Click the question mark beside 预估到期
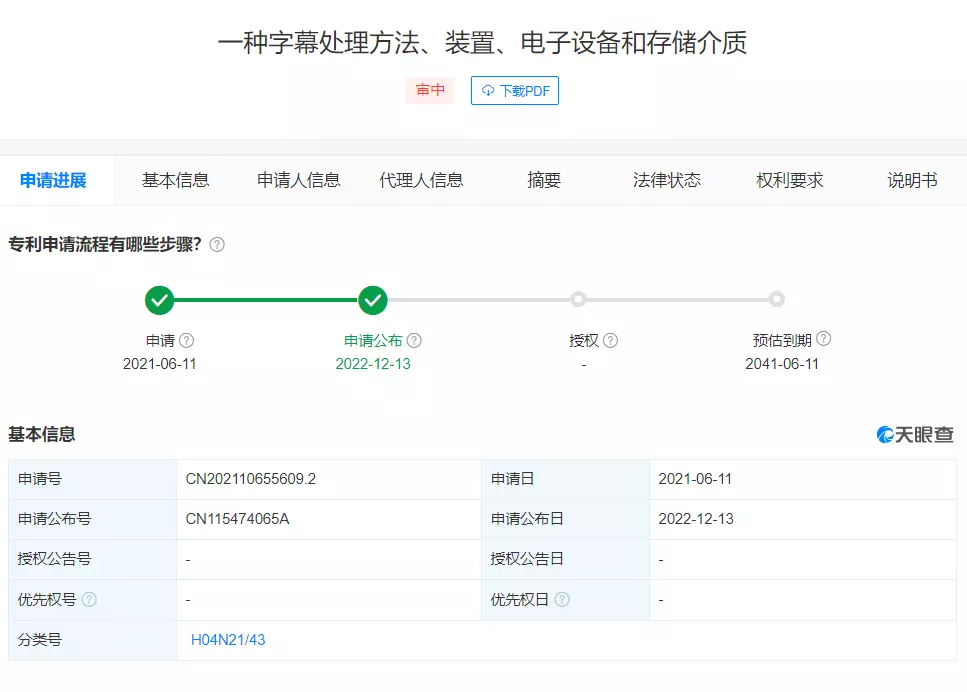The image size is (967, 692). tap(824, 339)
